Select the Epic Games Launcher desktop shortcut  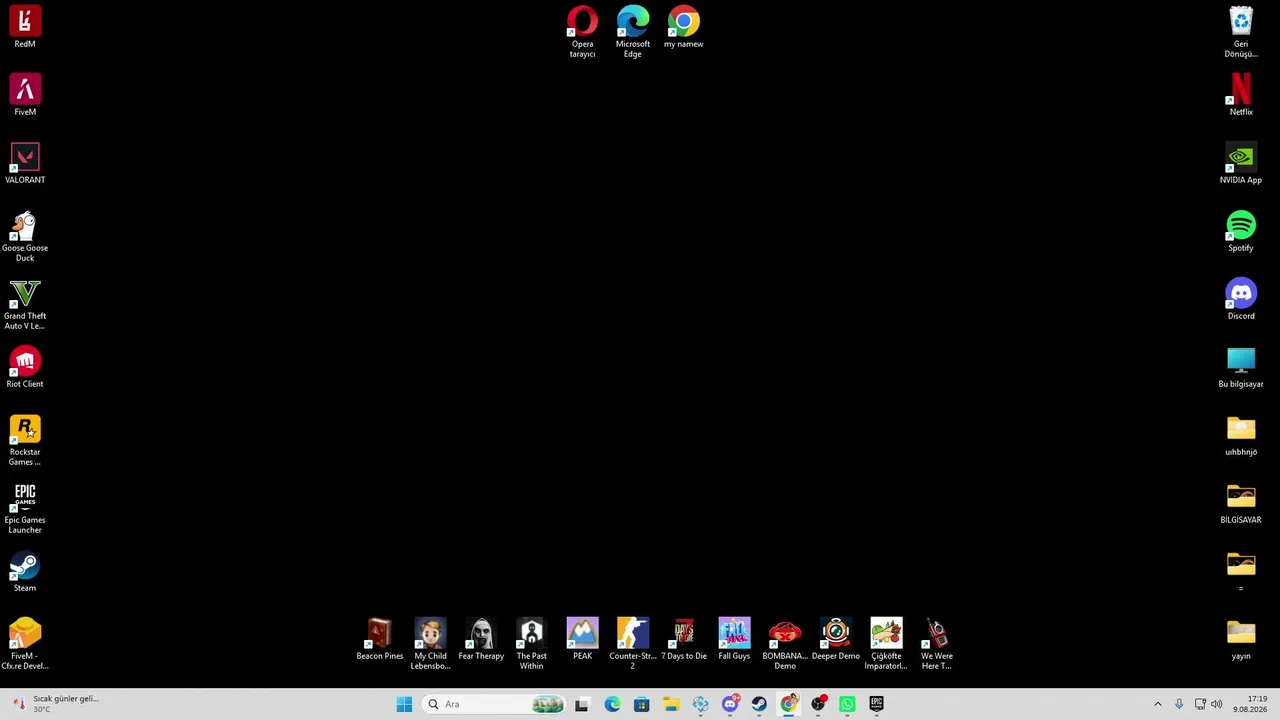pyautogui.click(x=25, y=508)
